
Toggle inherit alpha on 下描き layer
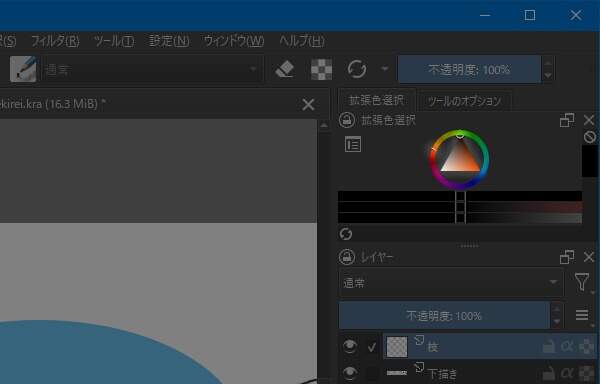coord(567,373)
